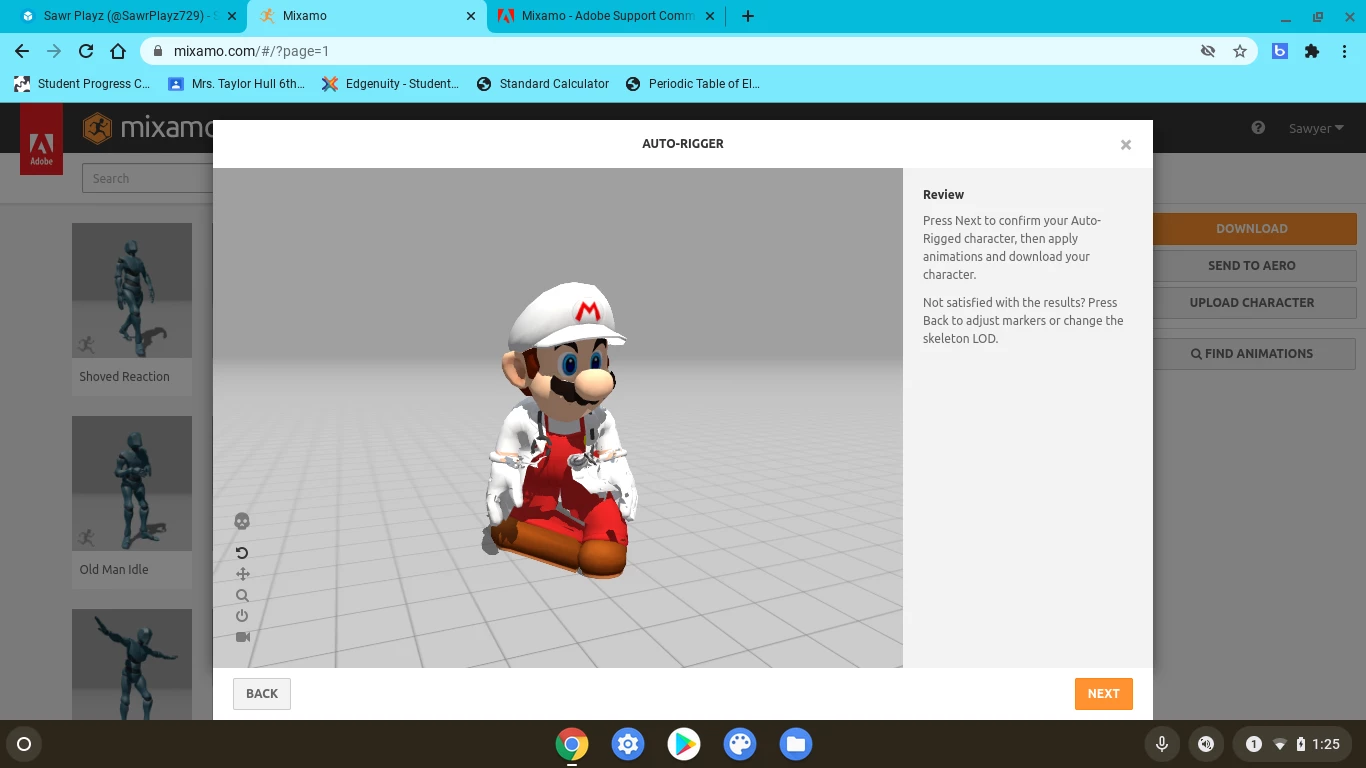Viewport: 1366px width, 768px height.
Task: Click the rotate view icon in viewer
Action: pyautogui.click(x=242, y=553)
